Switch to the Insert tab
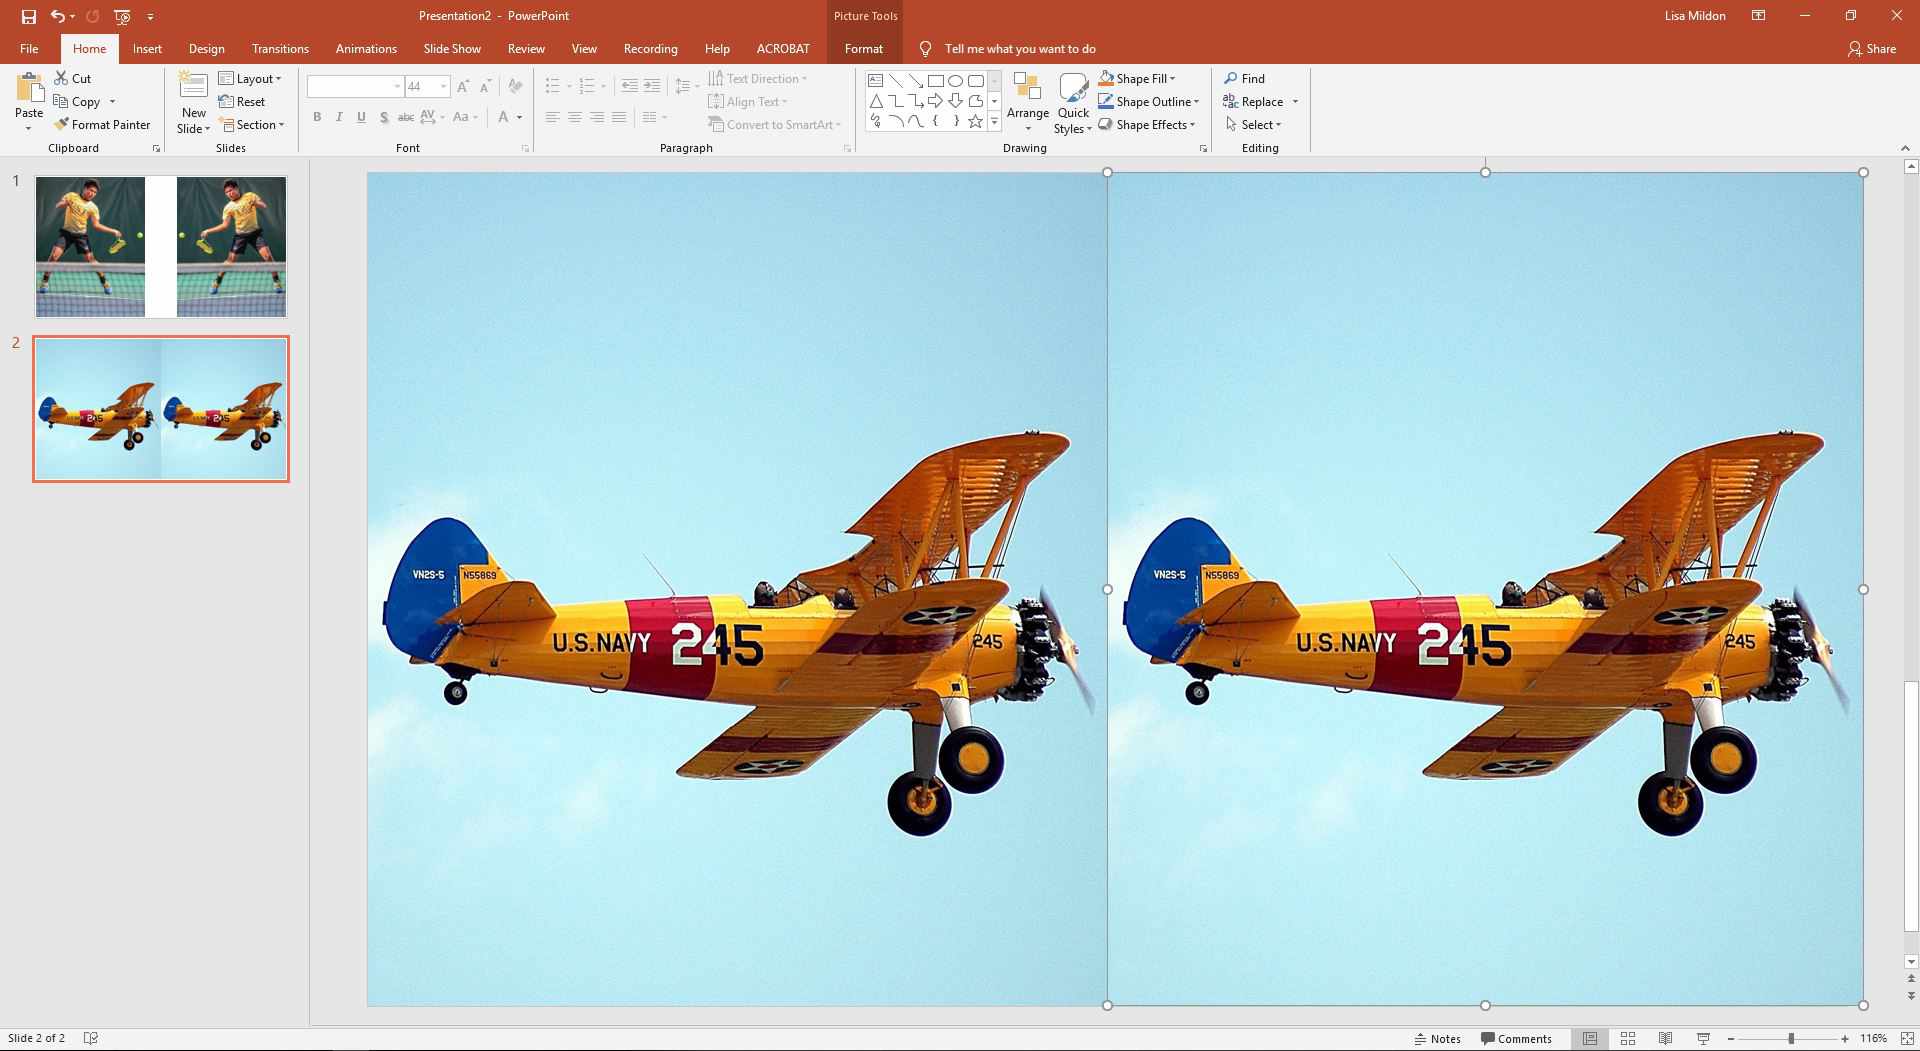Screen dimensions: 1920x1051 [147, 49]
